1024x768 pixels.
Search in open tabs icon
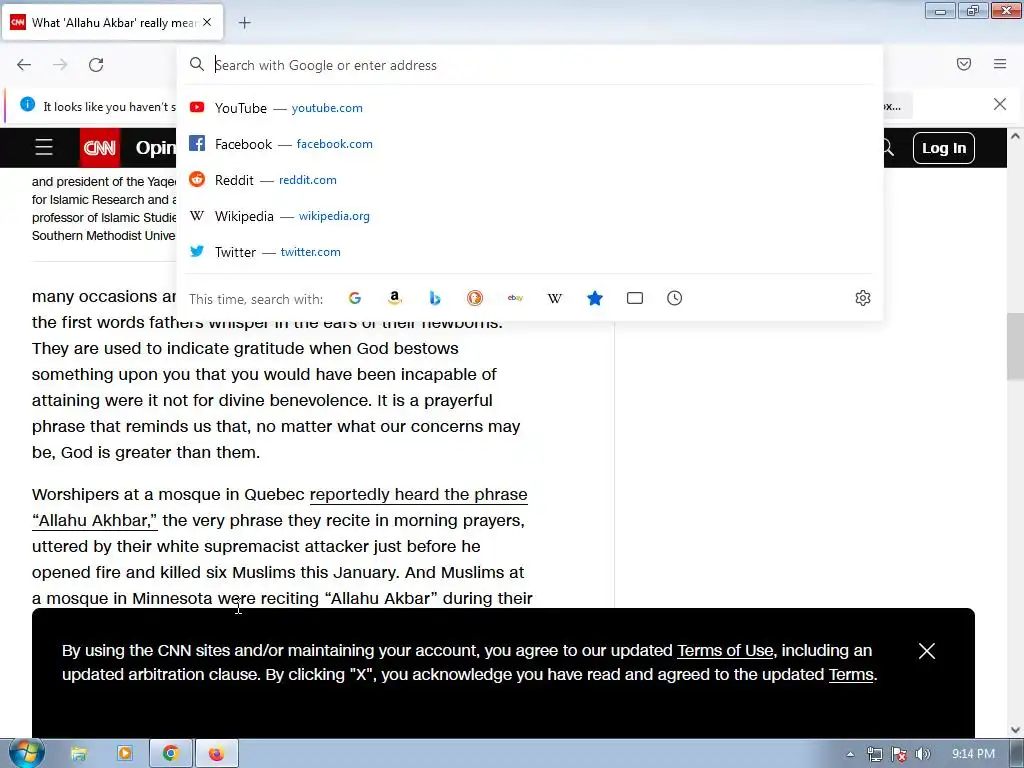click(x=635, y=298)
